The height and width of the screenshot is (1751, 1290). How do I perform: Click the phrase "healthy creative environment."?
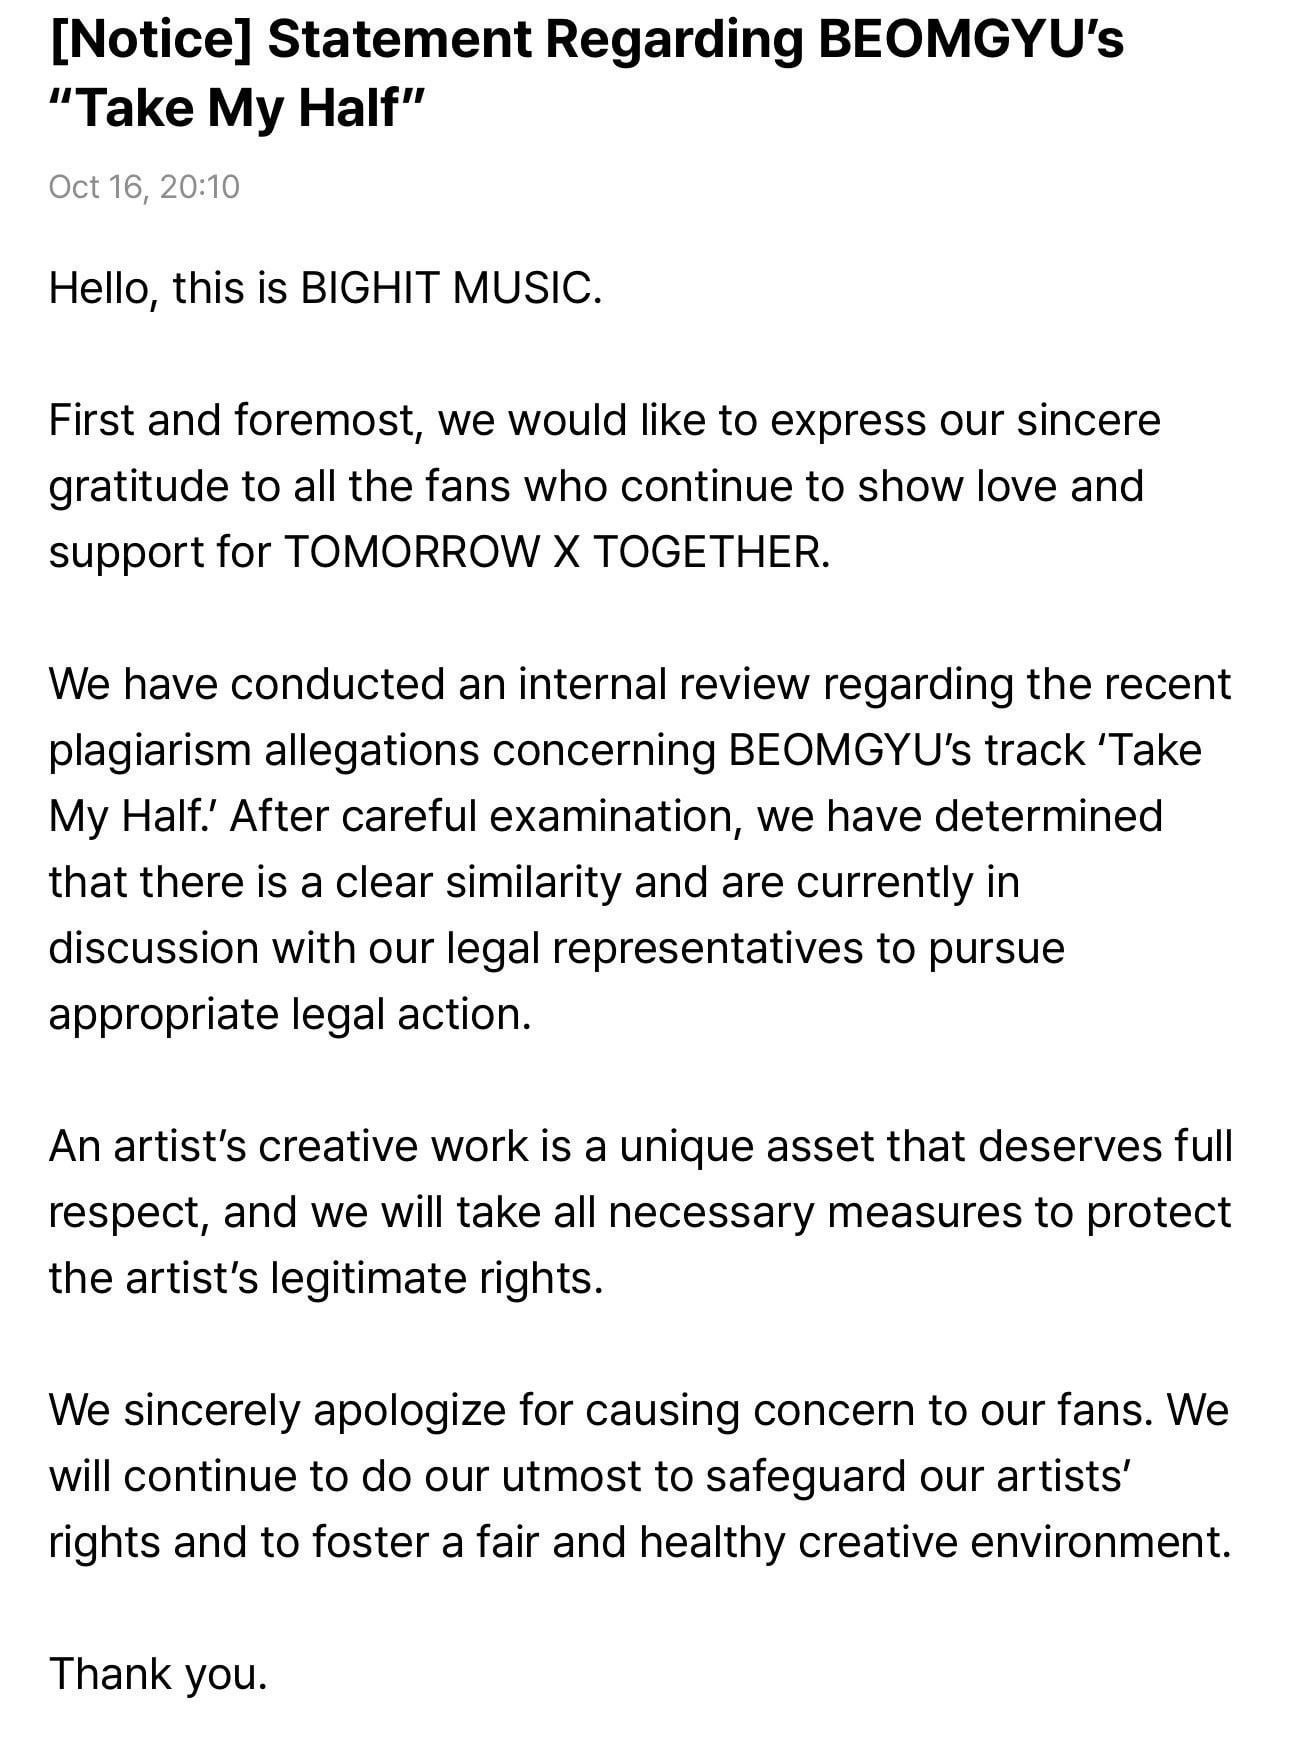pos(934,1542)
